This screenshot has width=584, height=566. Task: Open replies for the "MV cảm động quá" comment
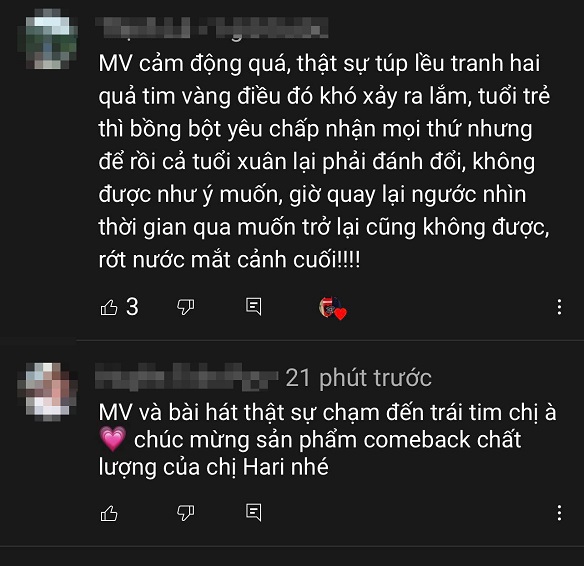[x=254, y=307]
